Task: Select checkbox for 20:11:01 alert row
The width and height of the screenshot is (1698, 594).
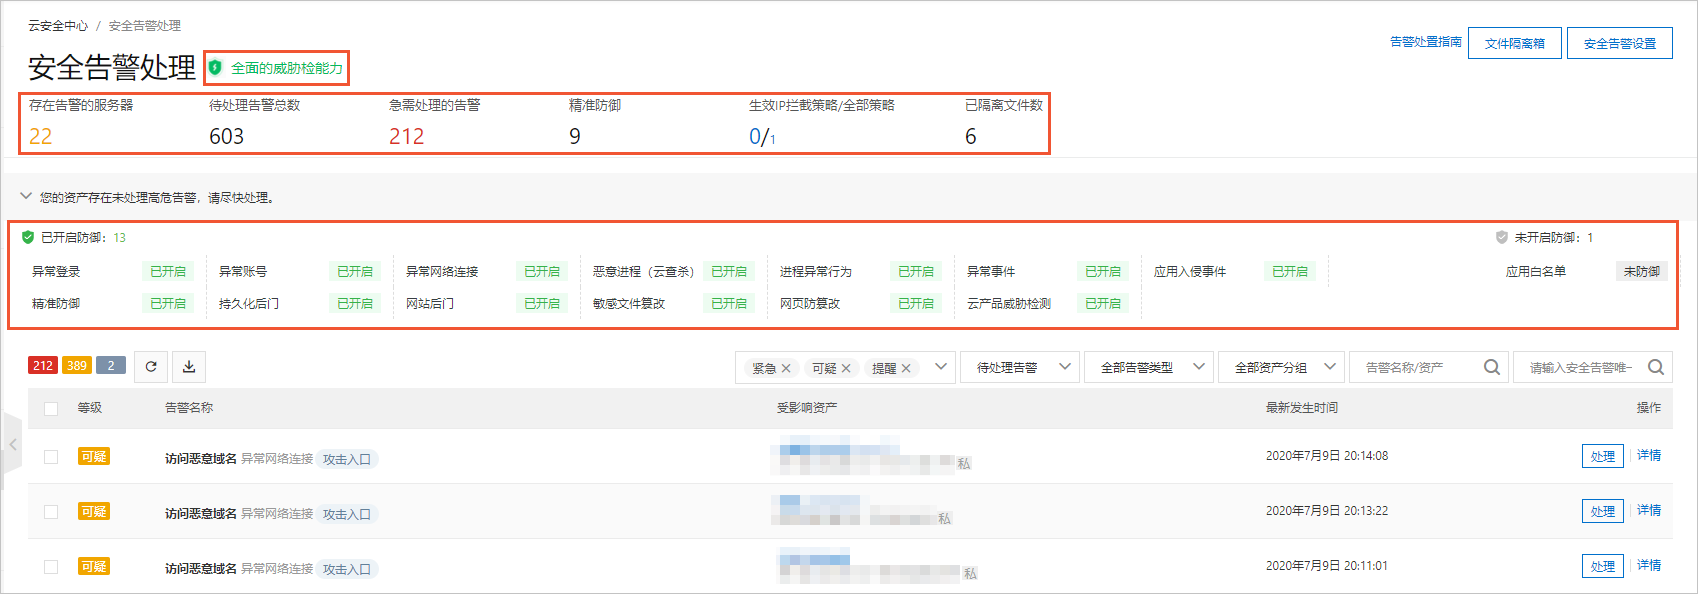Action: [51, 566]
